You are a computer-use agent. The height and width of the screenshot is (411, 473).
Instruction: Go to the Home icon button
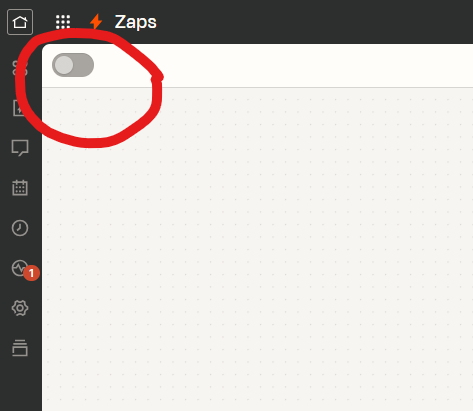tap(20, 22)
